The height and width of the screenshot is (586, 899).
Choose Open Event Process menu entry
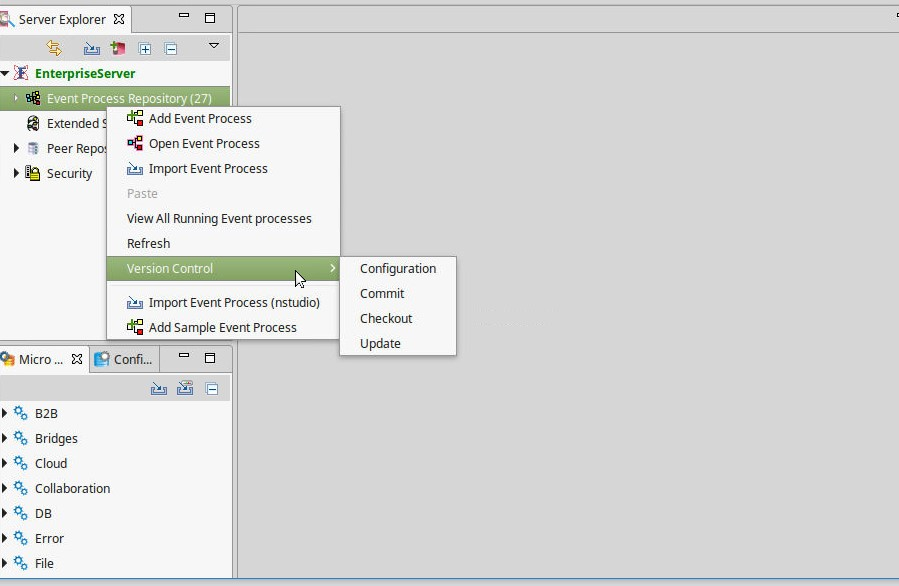click(x=224, y=143)
